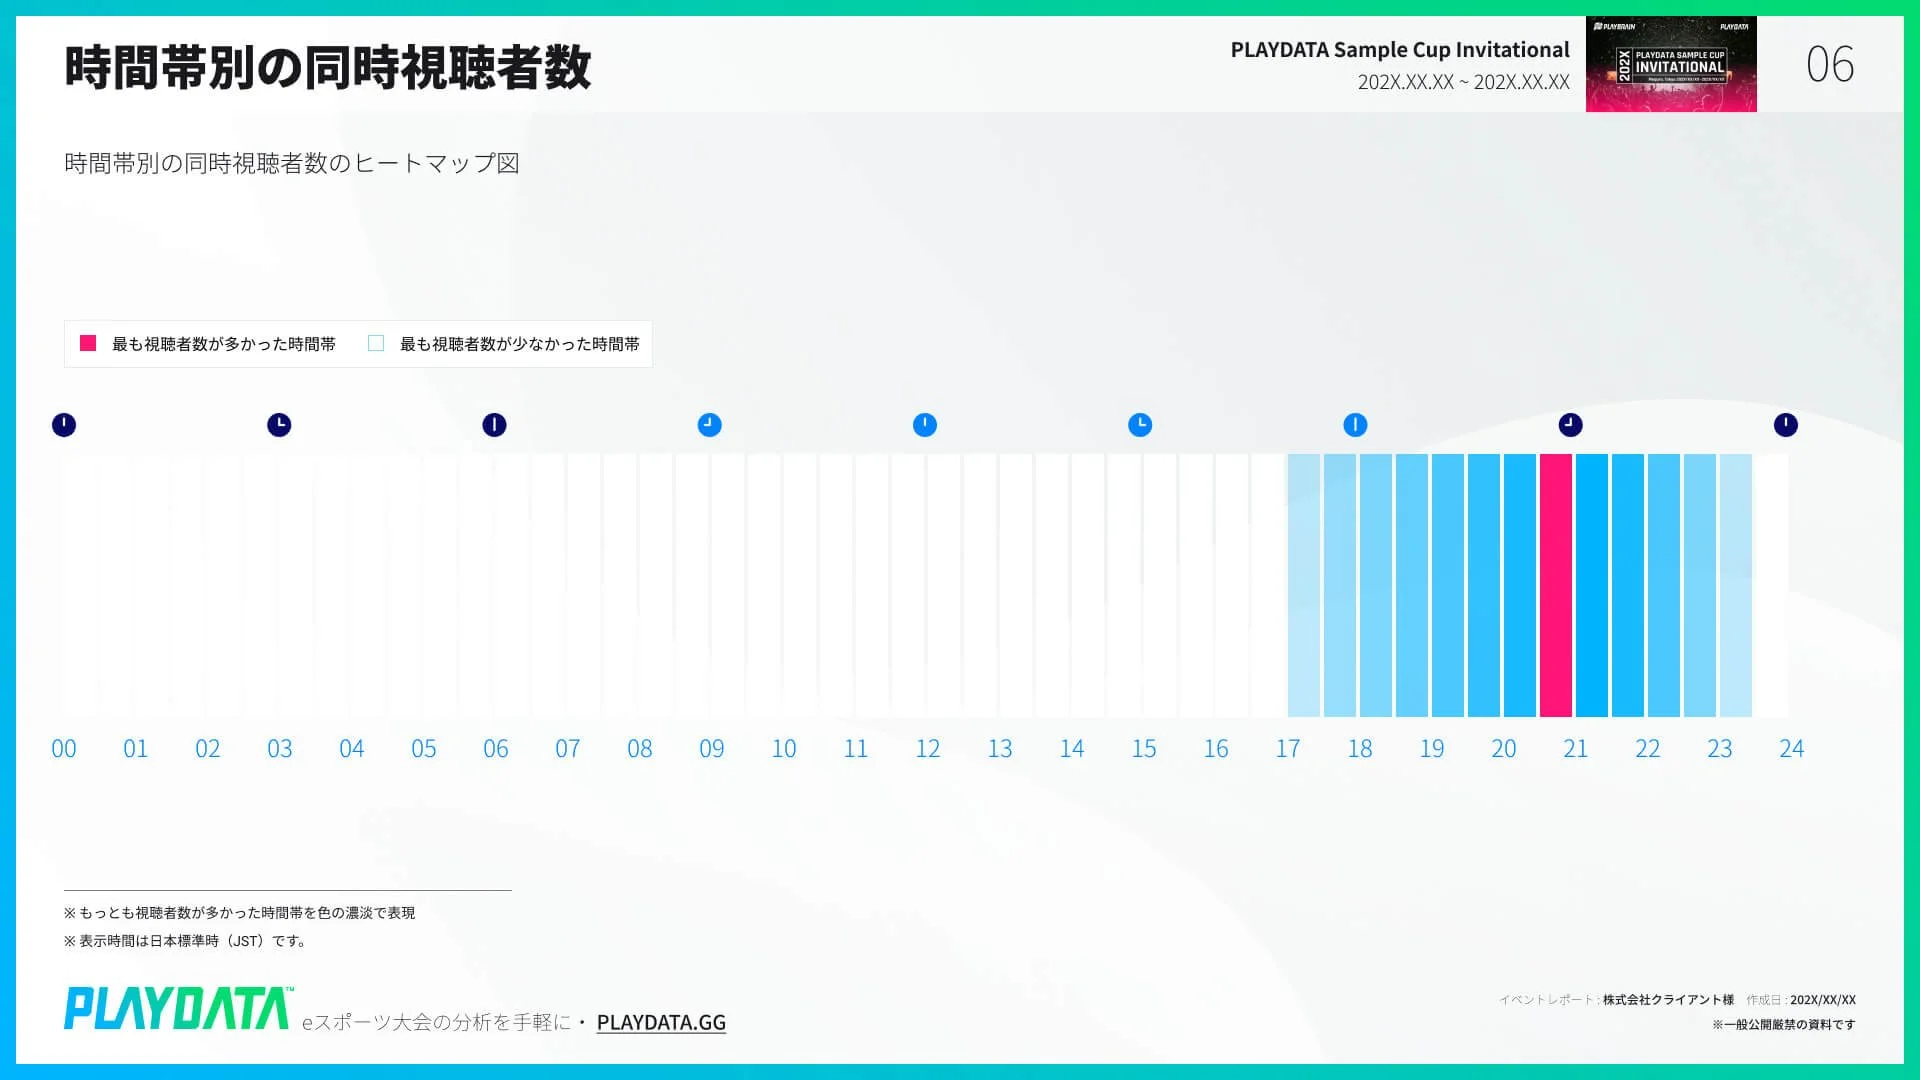The image size is (1920, 1080).
Task: Click the clock icon marking 24:00
Action: point(1786,425)
